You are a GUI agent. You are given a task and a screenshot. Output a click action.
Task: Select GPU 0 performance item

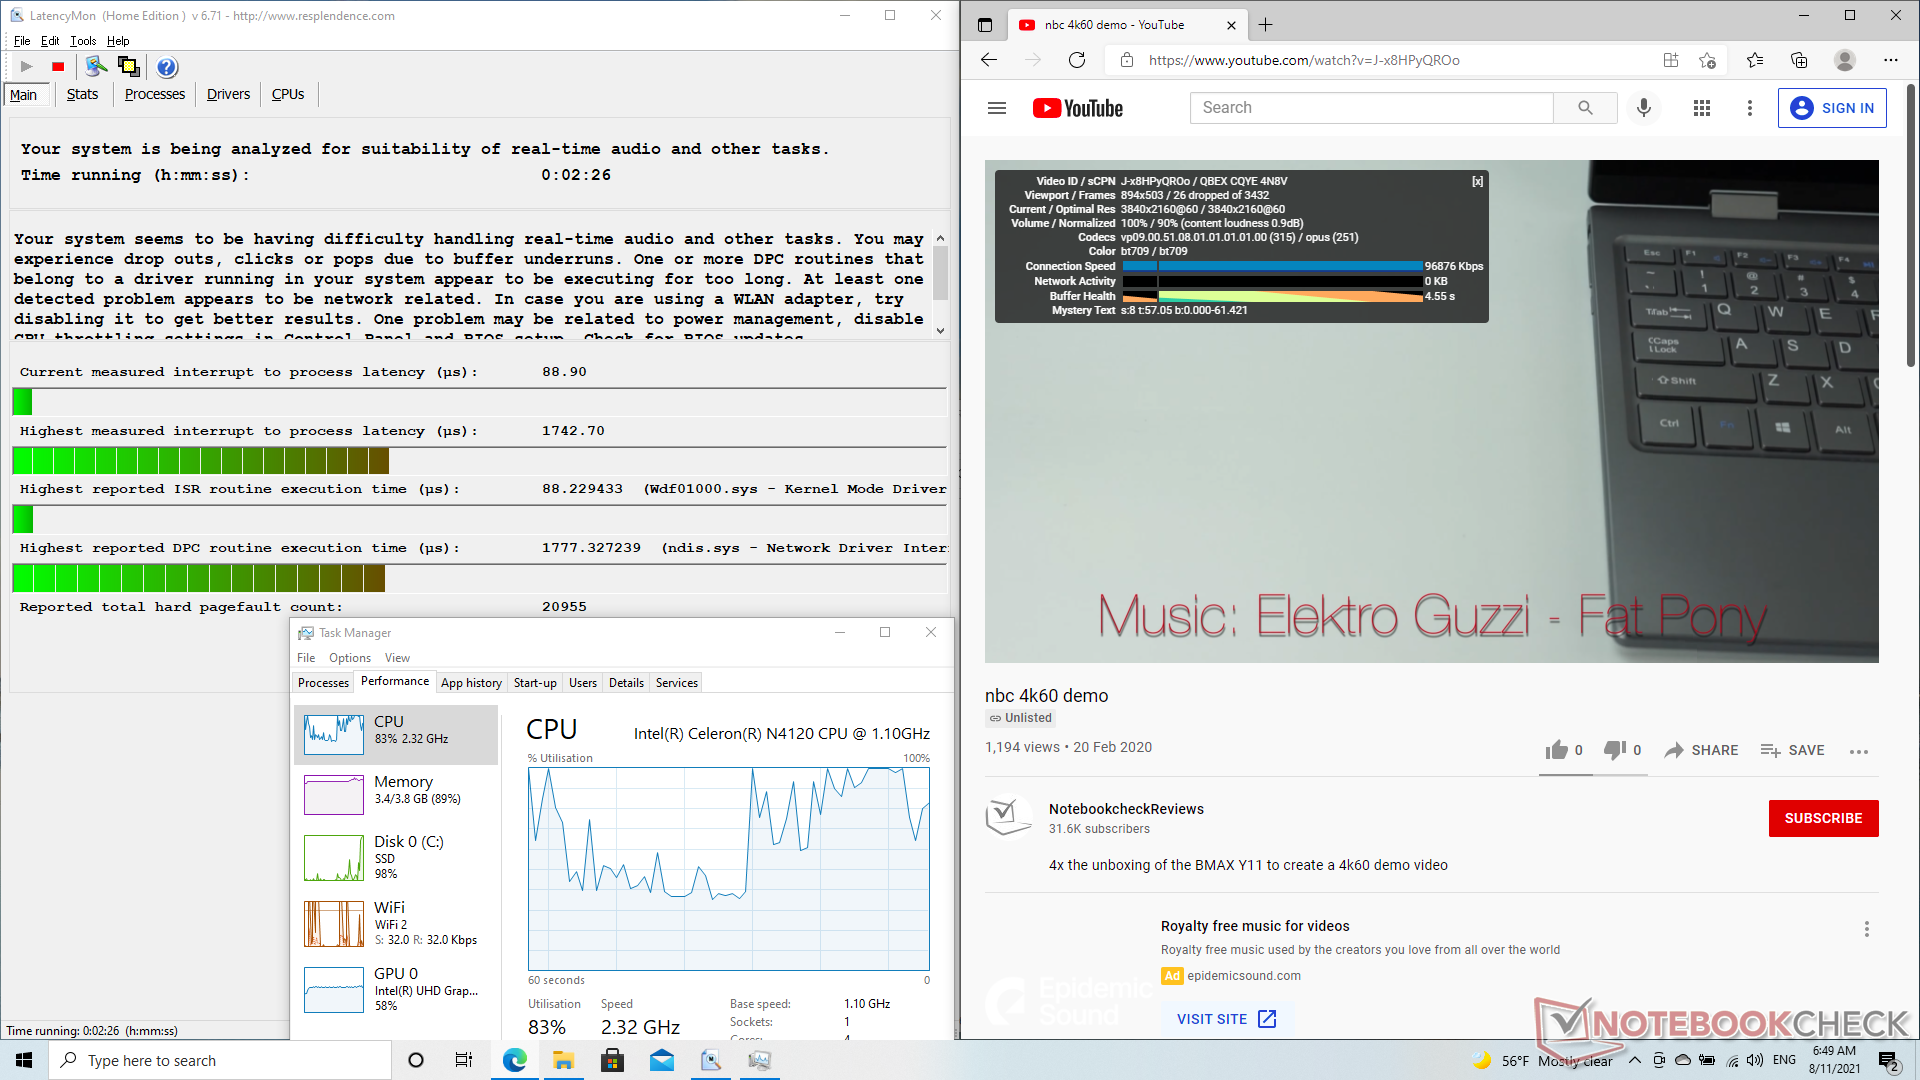point(396,988)
